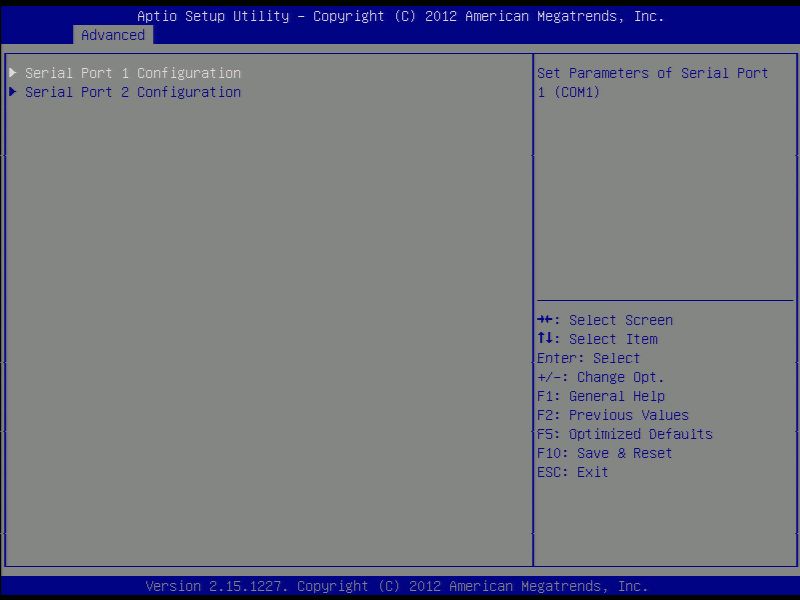Screen dimensions: 800x600
Task: Click '+/-: Change Opt.' hint line
Action: [601, 377]
